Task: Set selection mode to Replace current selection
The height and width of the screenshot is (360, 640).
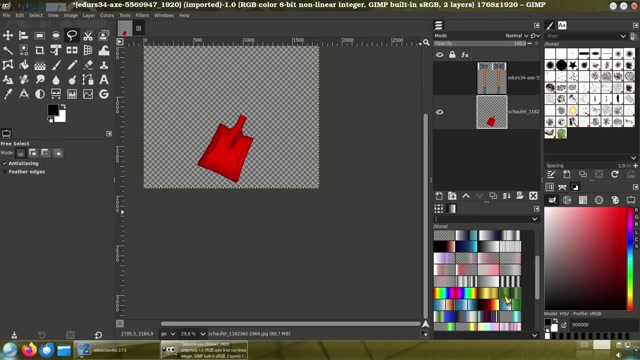Action: pos(20,153)
